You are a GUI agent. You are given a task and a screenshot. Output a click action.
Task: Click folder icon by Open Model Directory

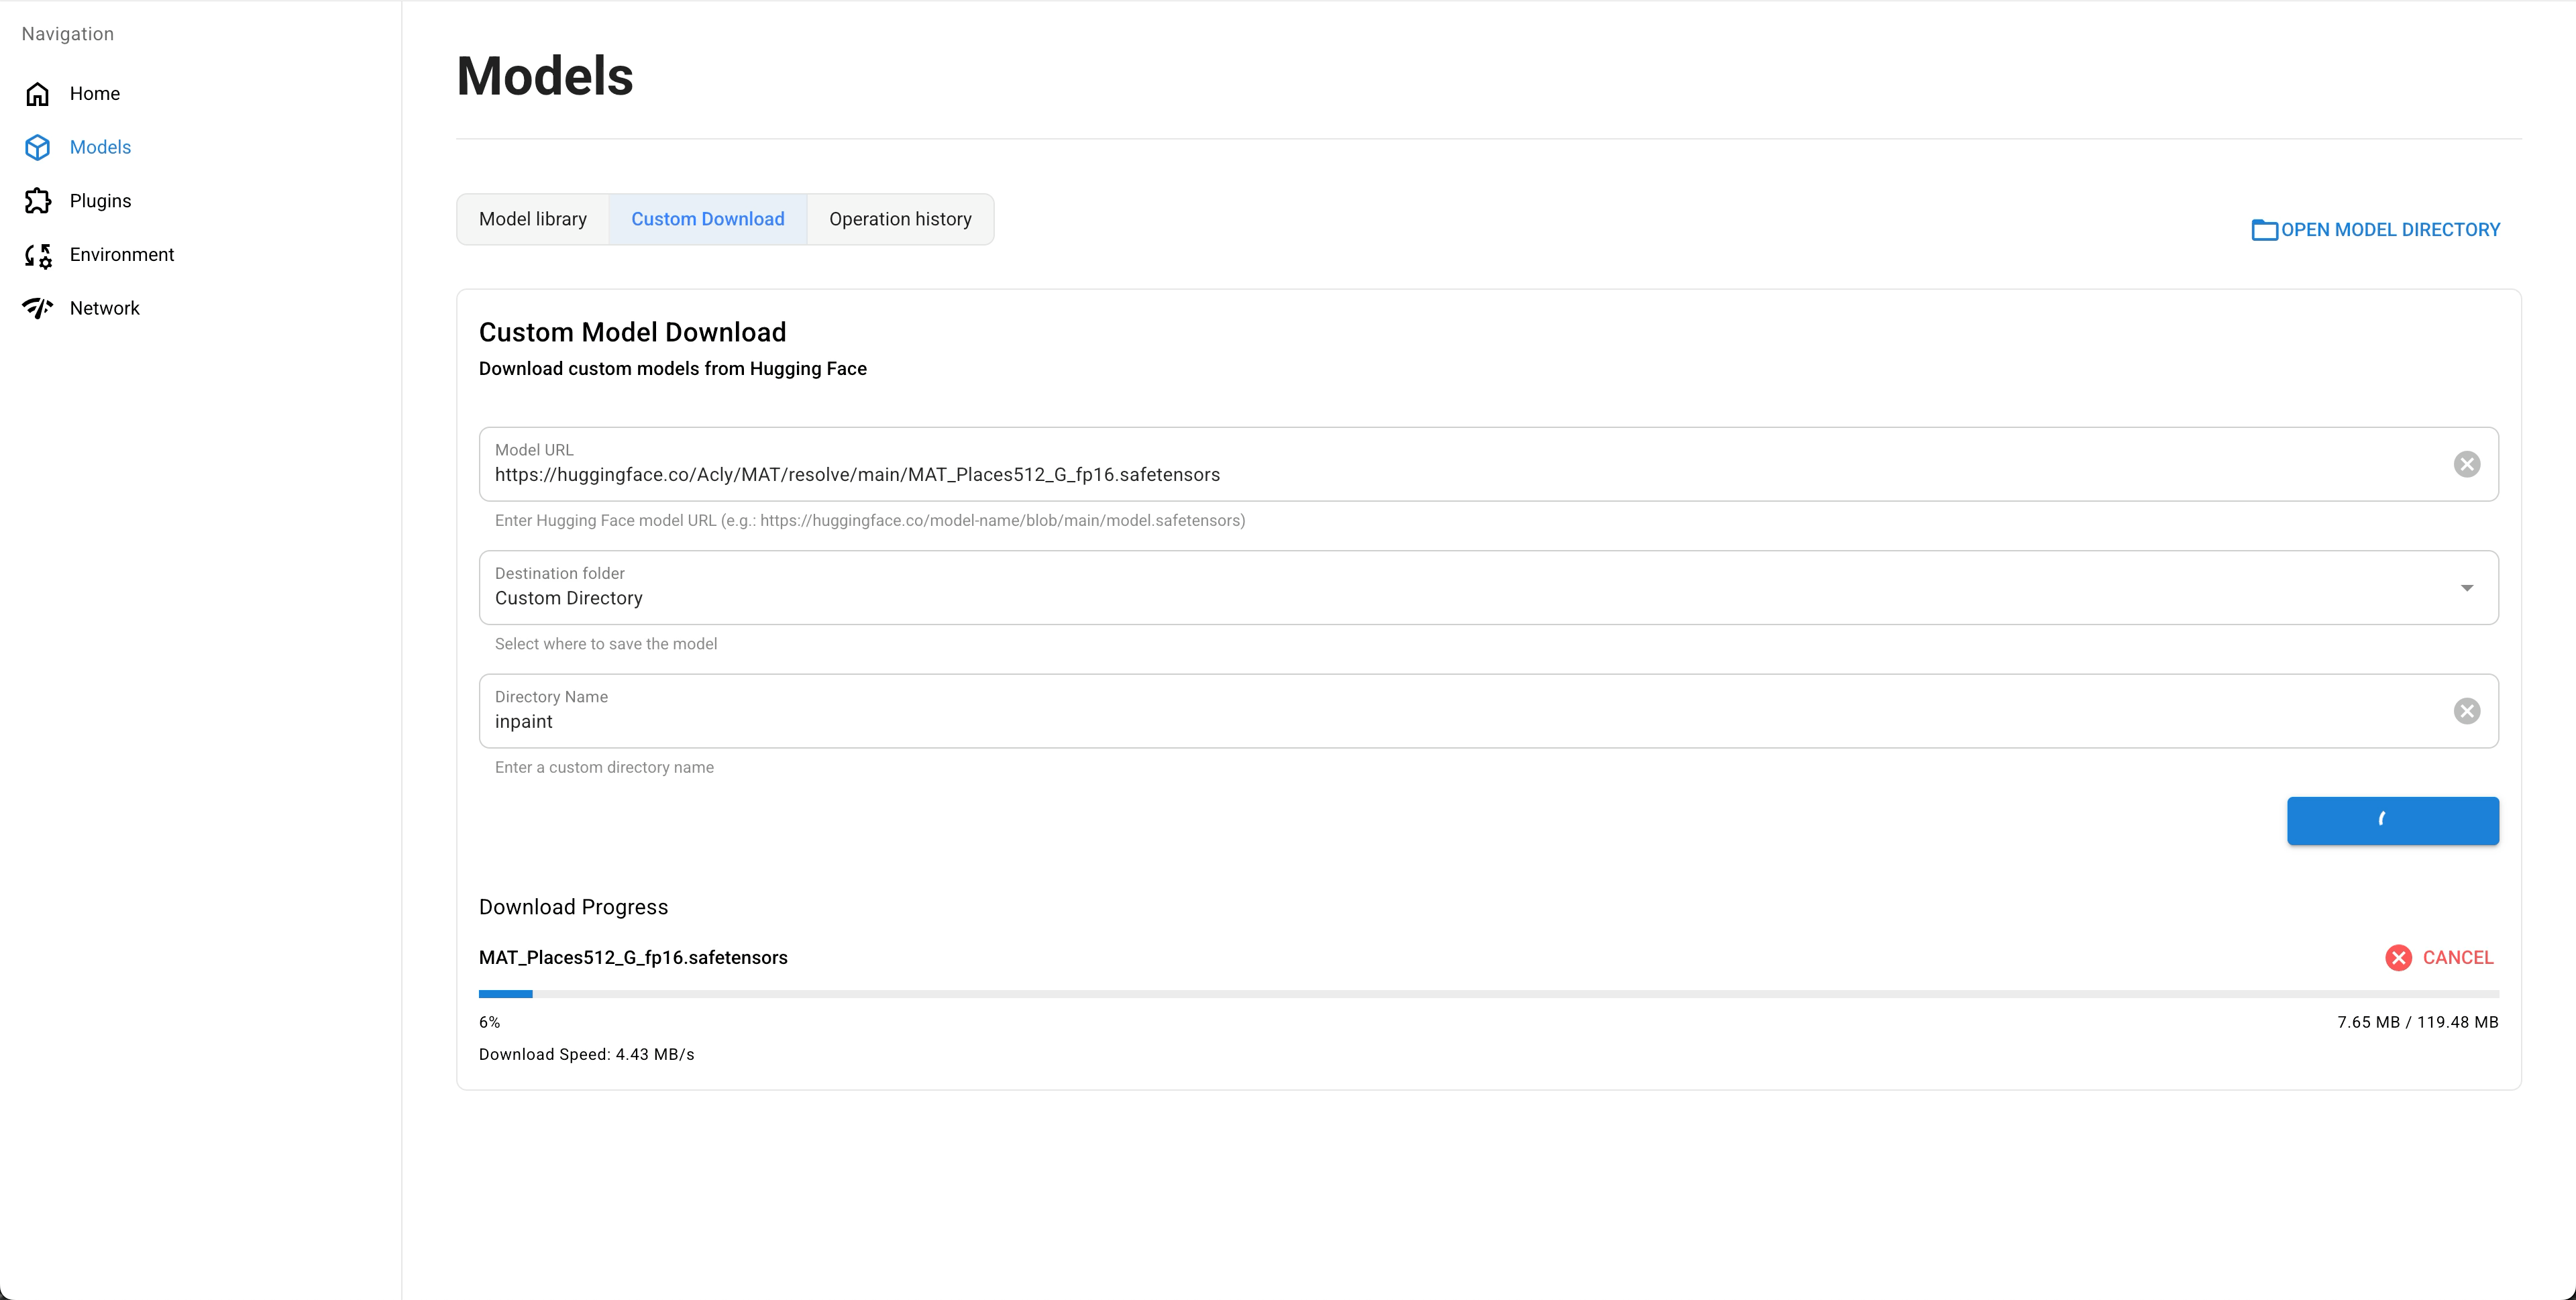tap(2264, 230)
